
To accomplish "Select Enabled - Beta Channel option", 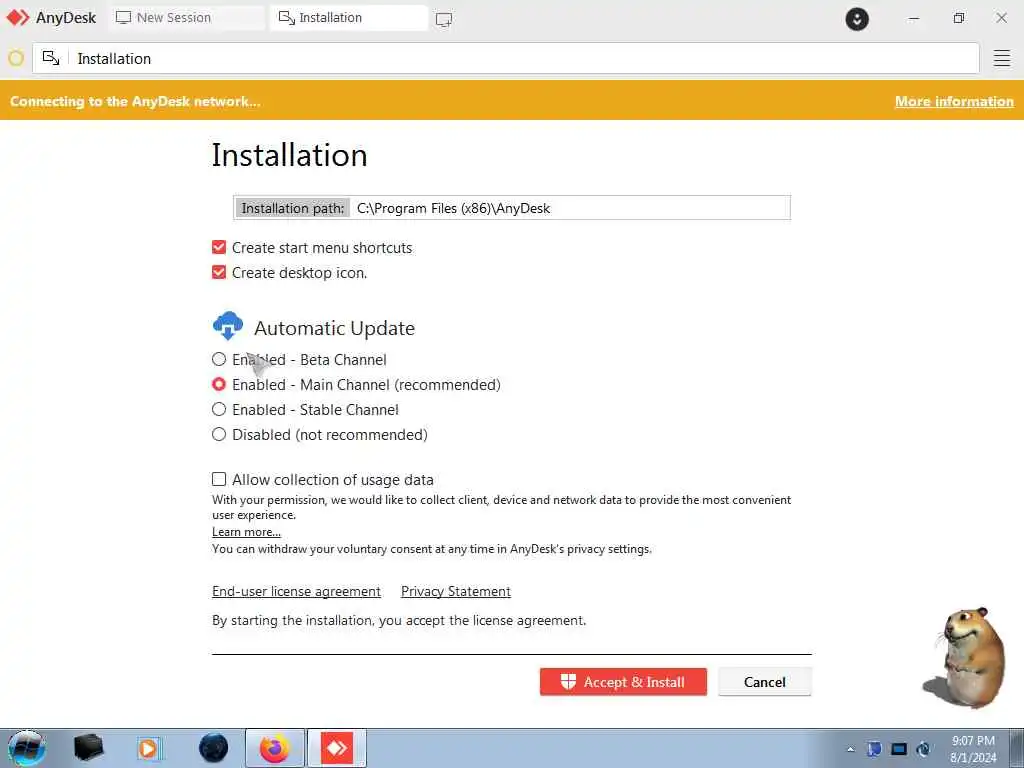I will [x=219, y=359].
